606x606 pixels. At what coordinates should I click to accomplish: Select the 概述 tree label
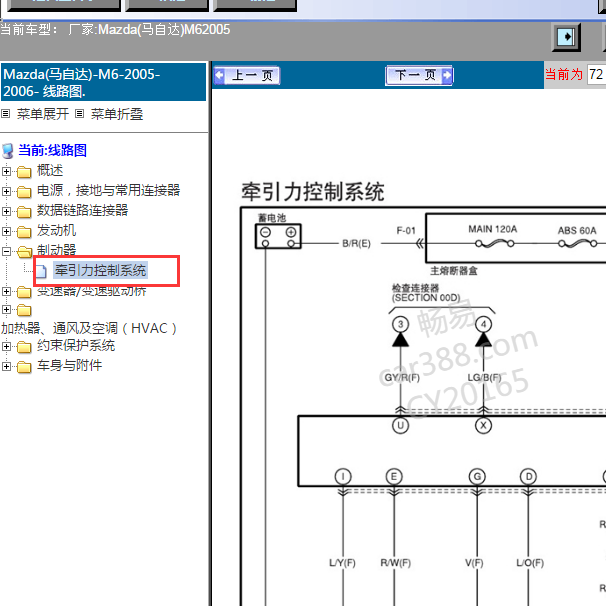[x=50, y=170]
